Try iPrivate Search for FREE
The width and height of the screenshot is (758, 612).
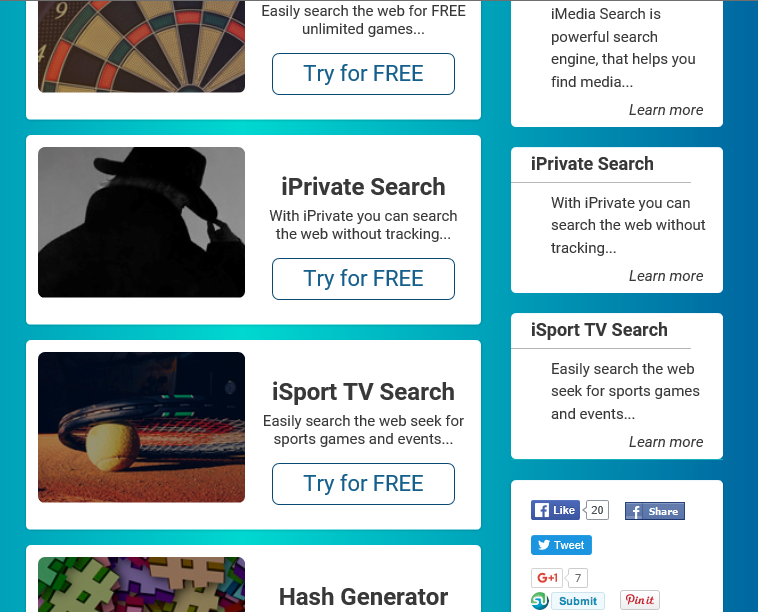[363, 279]
